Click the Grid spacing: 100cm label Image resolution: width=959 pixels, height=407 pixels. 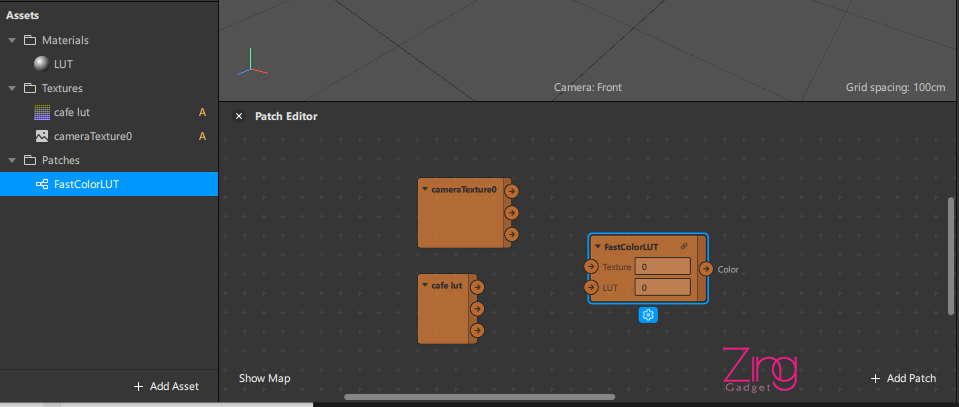pyautogui.click(x=895, y=88)
